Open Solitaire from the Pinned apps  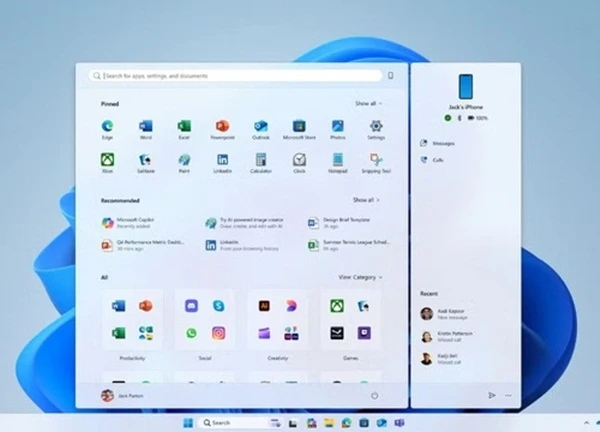[146, 163]
